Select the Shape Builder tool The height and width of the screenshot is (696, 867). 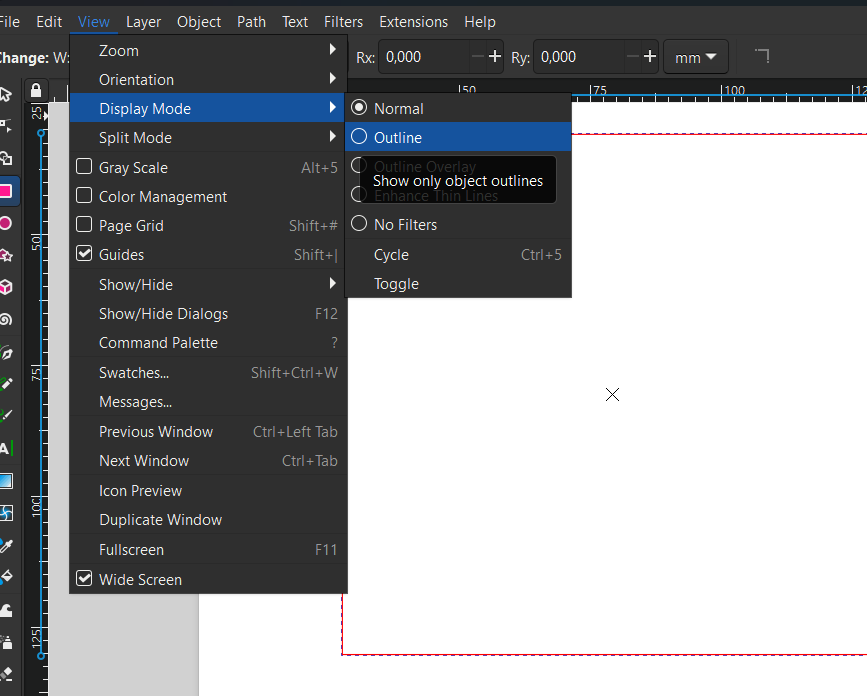[6, 159]
